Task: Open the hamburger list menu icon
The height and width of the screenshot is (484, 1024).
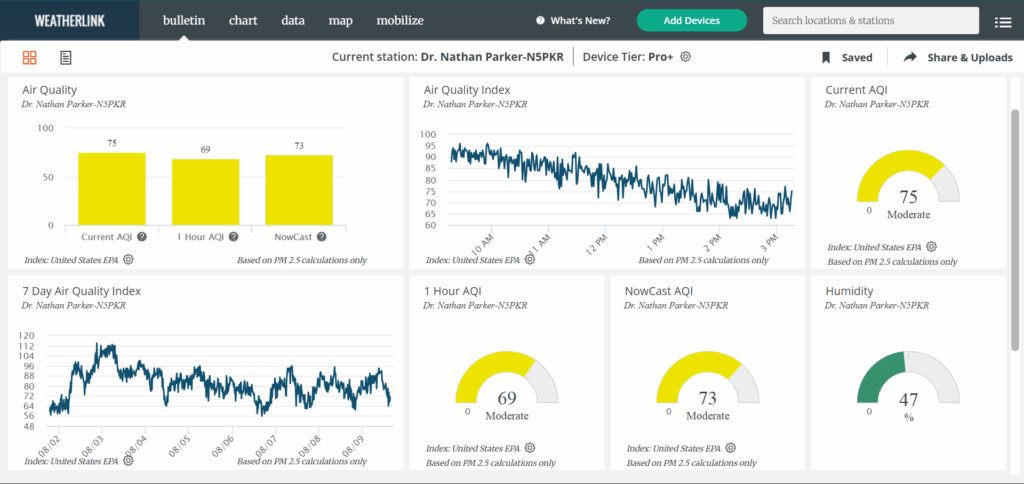Action: click(1002, 22)
